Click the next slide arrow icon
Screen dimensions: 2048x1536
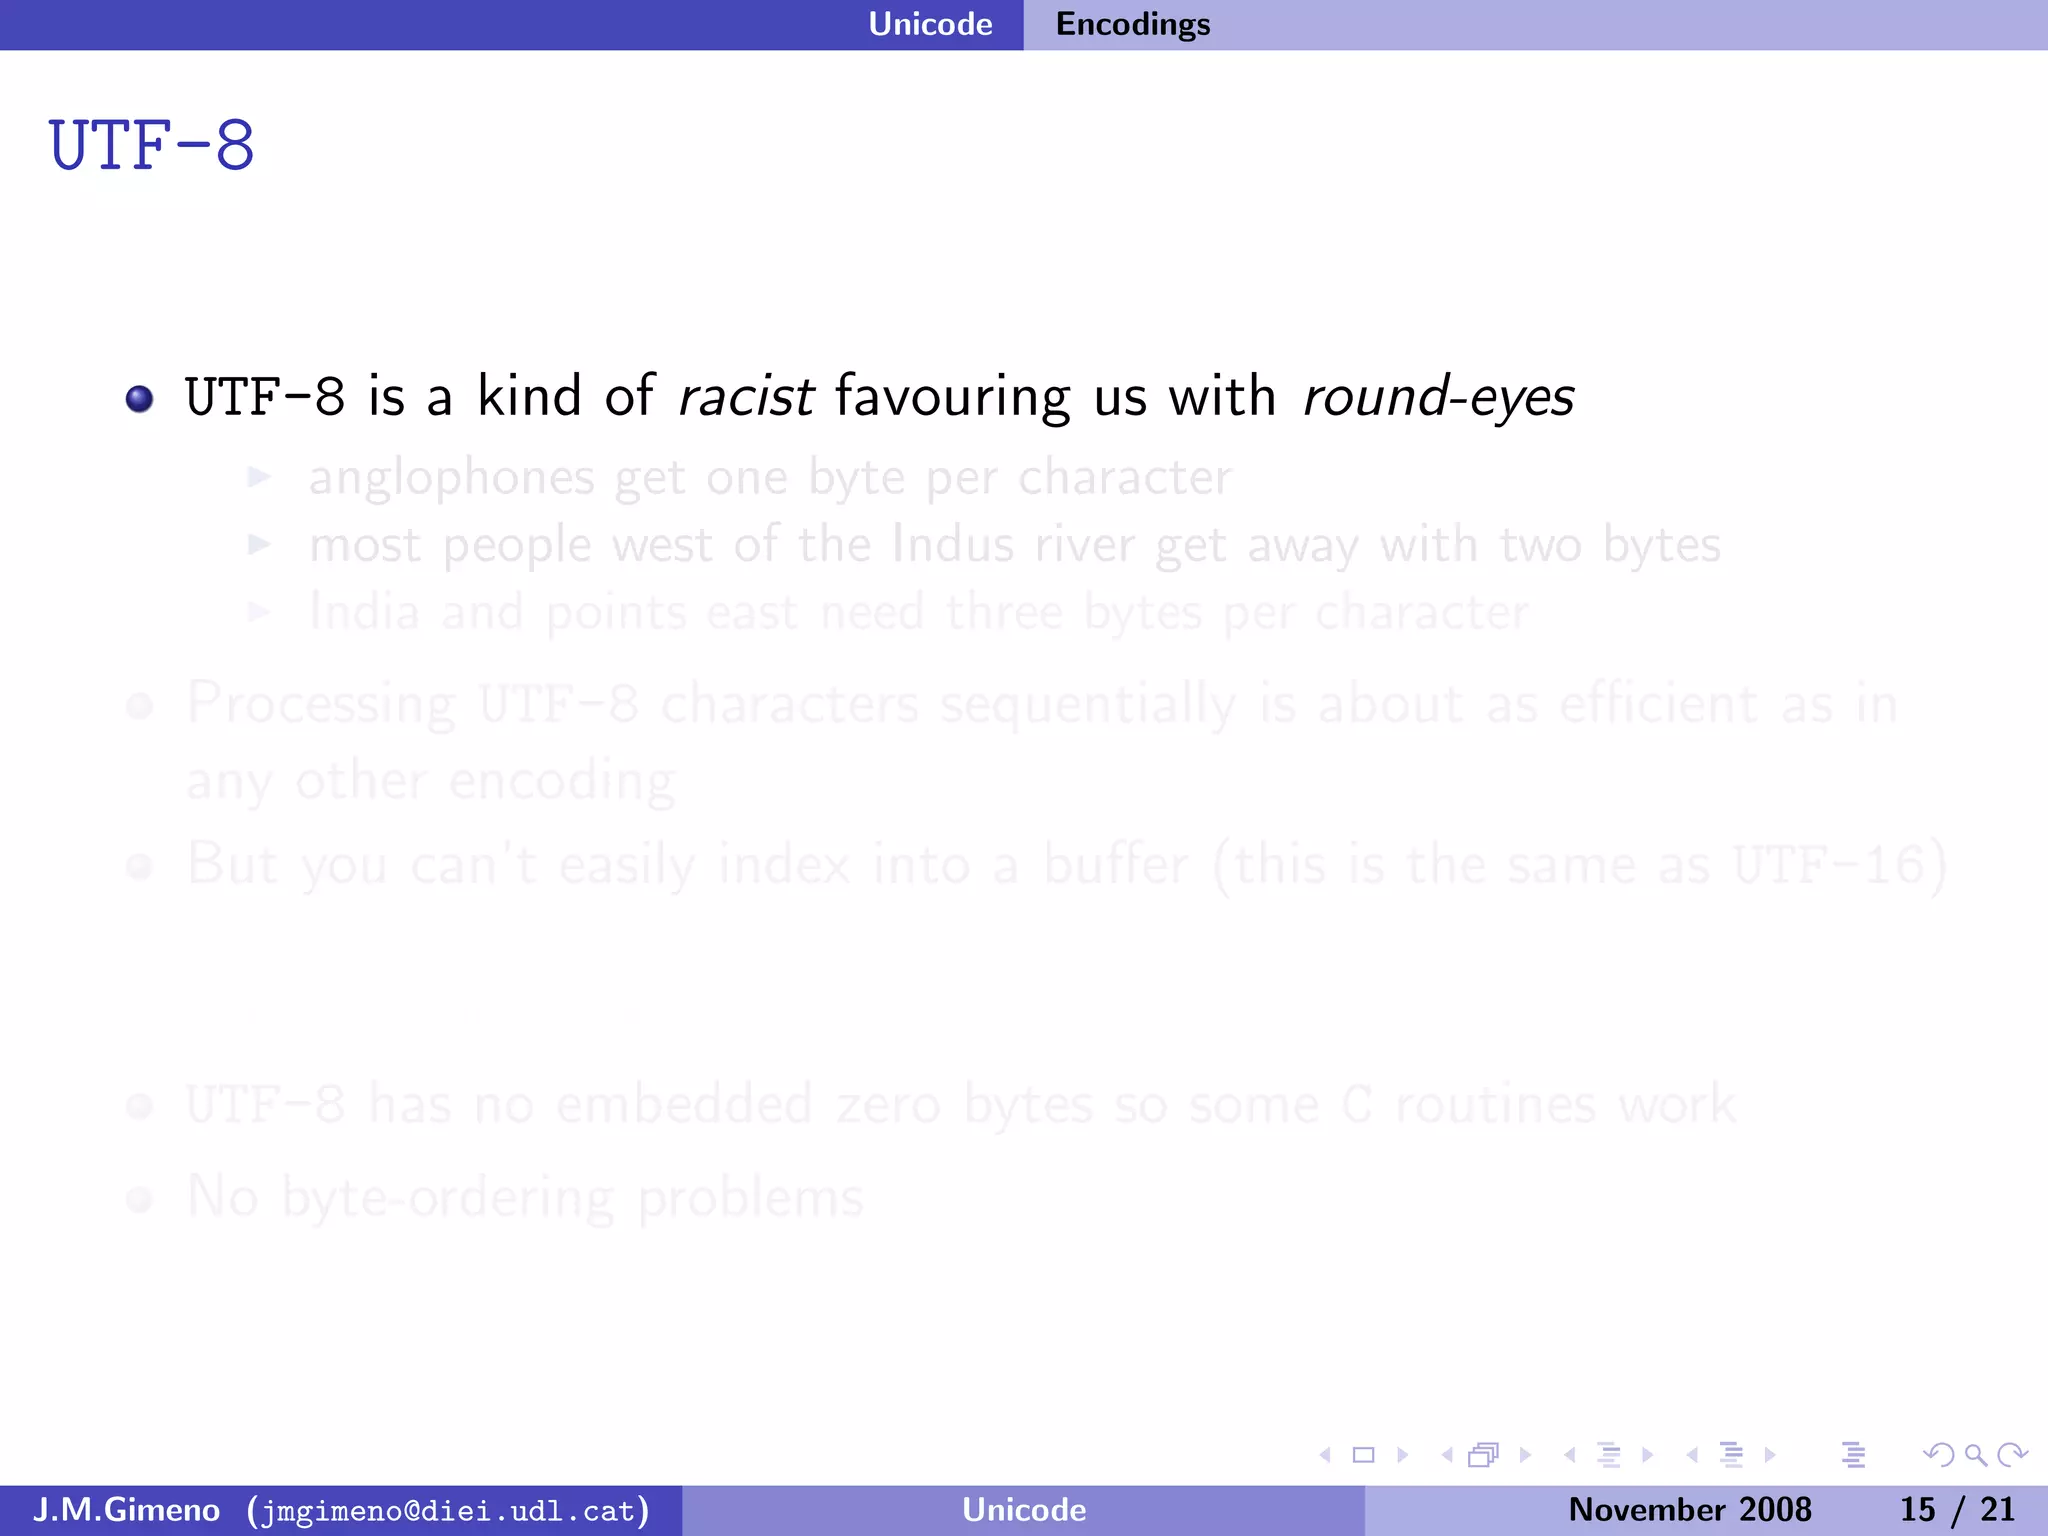1402,1455
